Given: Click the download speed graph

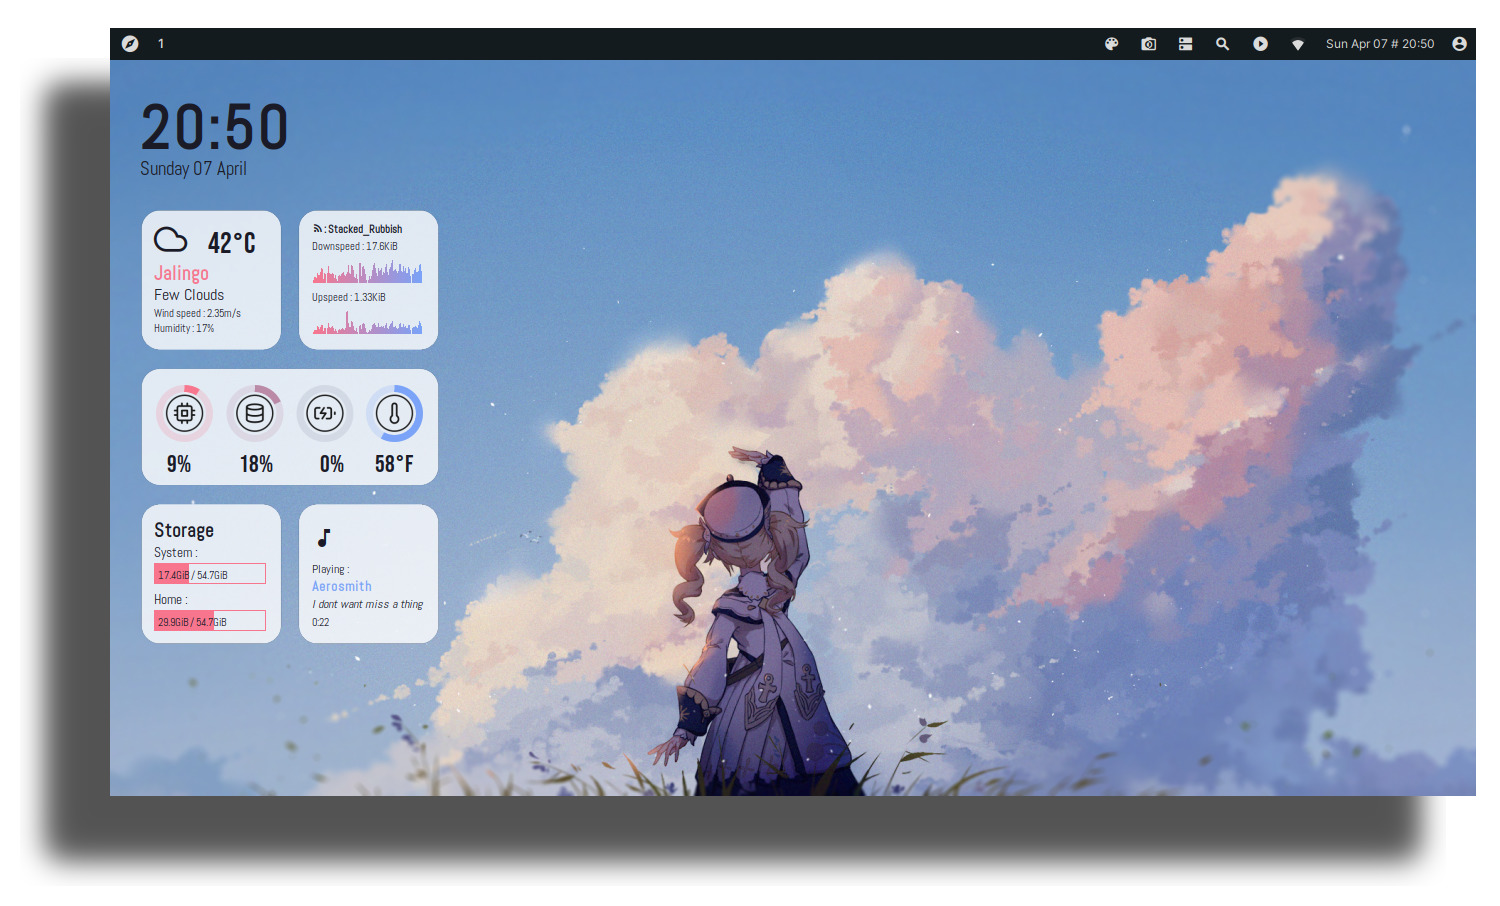Looking at the screenshot, I should click(367, 271).
